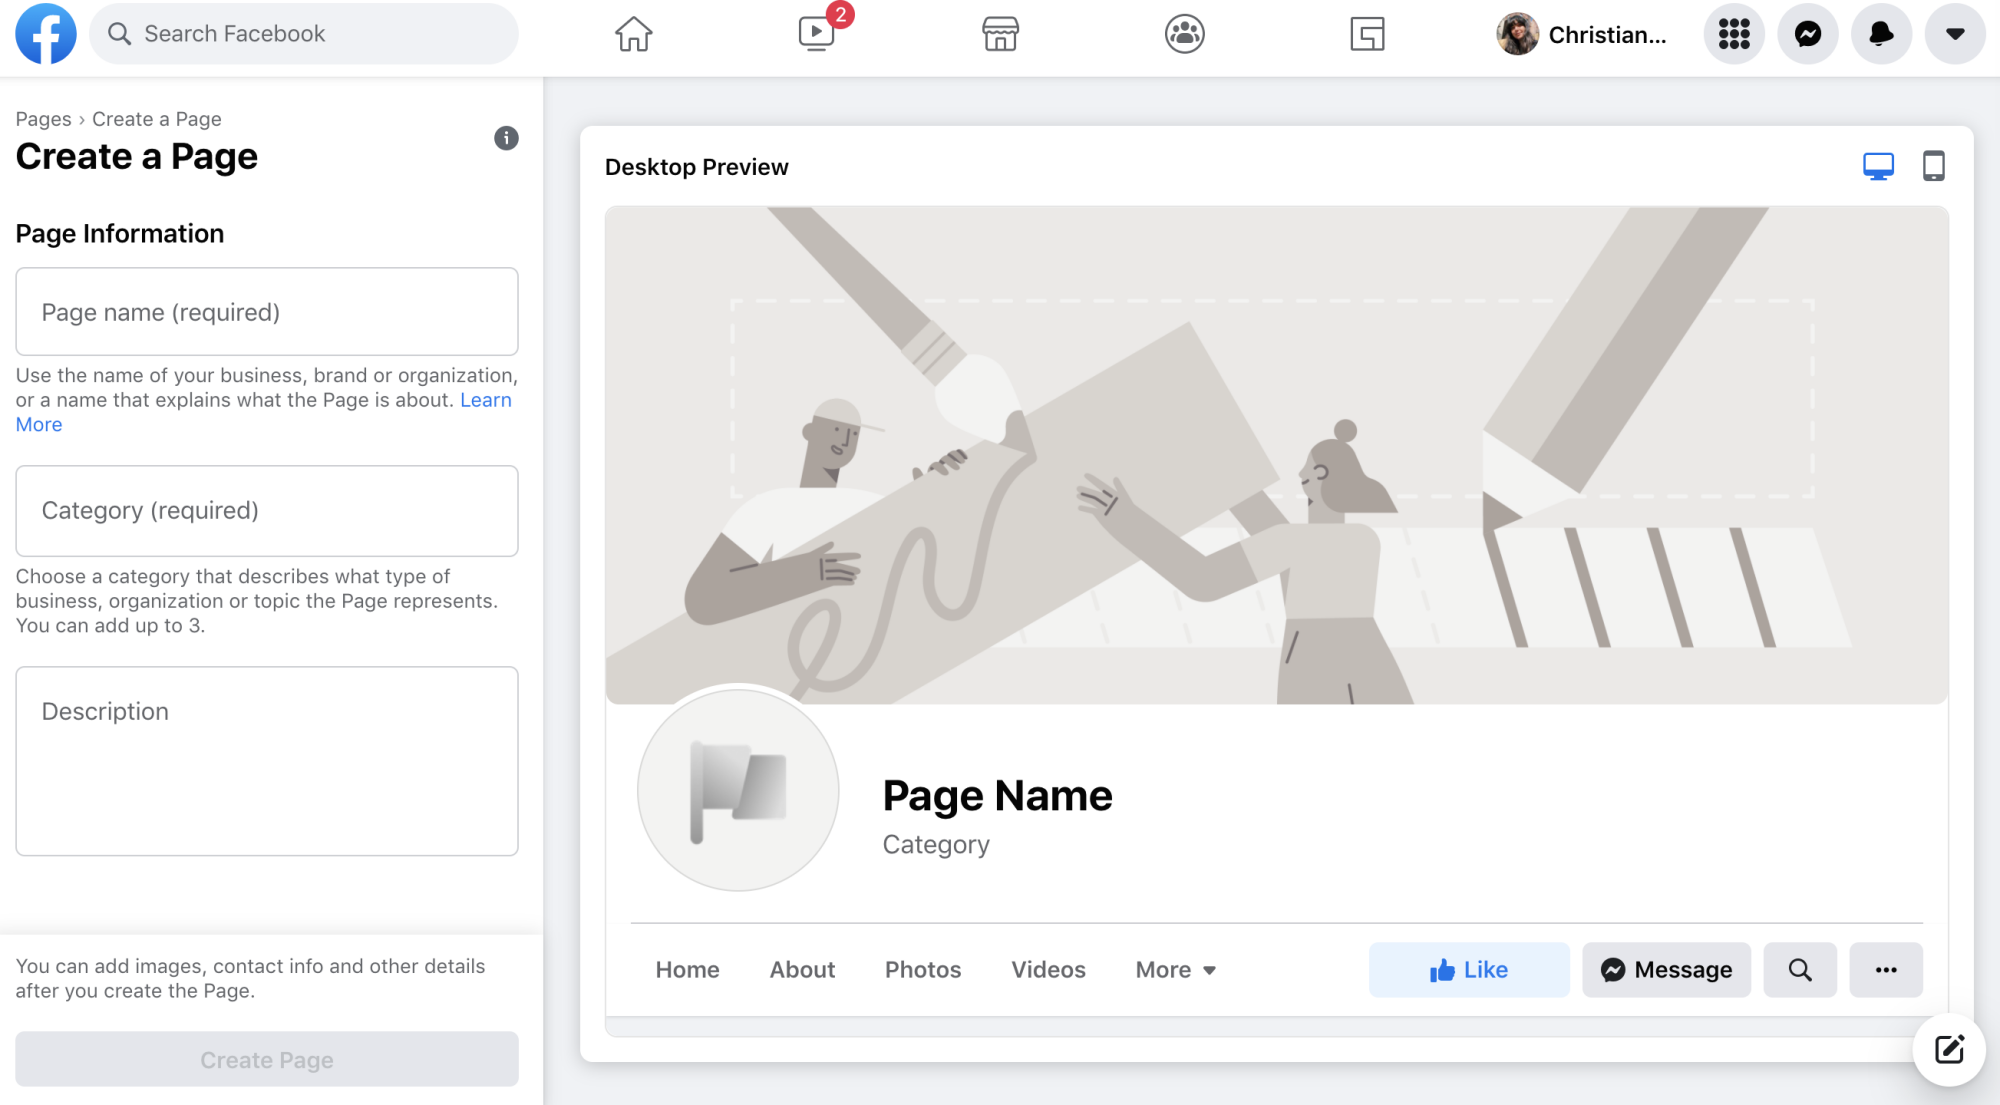Click the Facebook home icon
Image resolution: width=2000 pixels, height=1105 pixels.
point(633,33)
